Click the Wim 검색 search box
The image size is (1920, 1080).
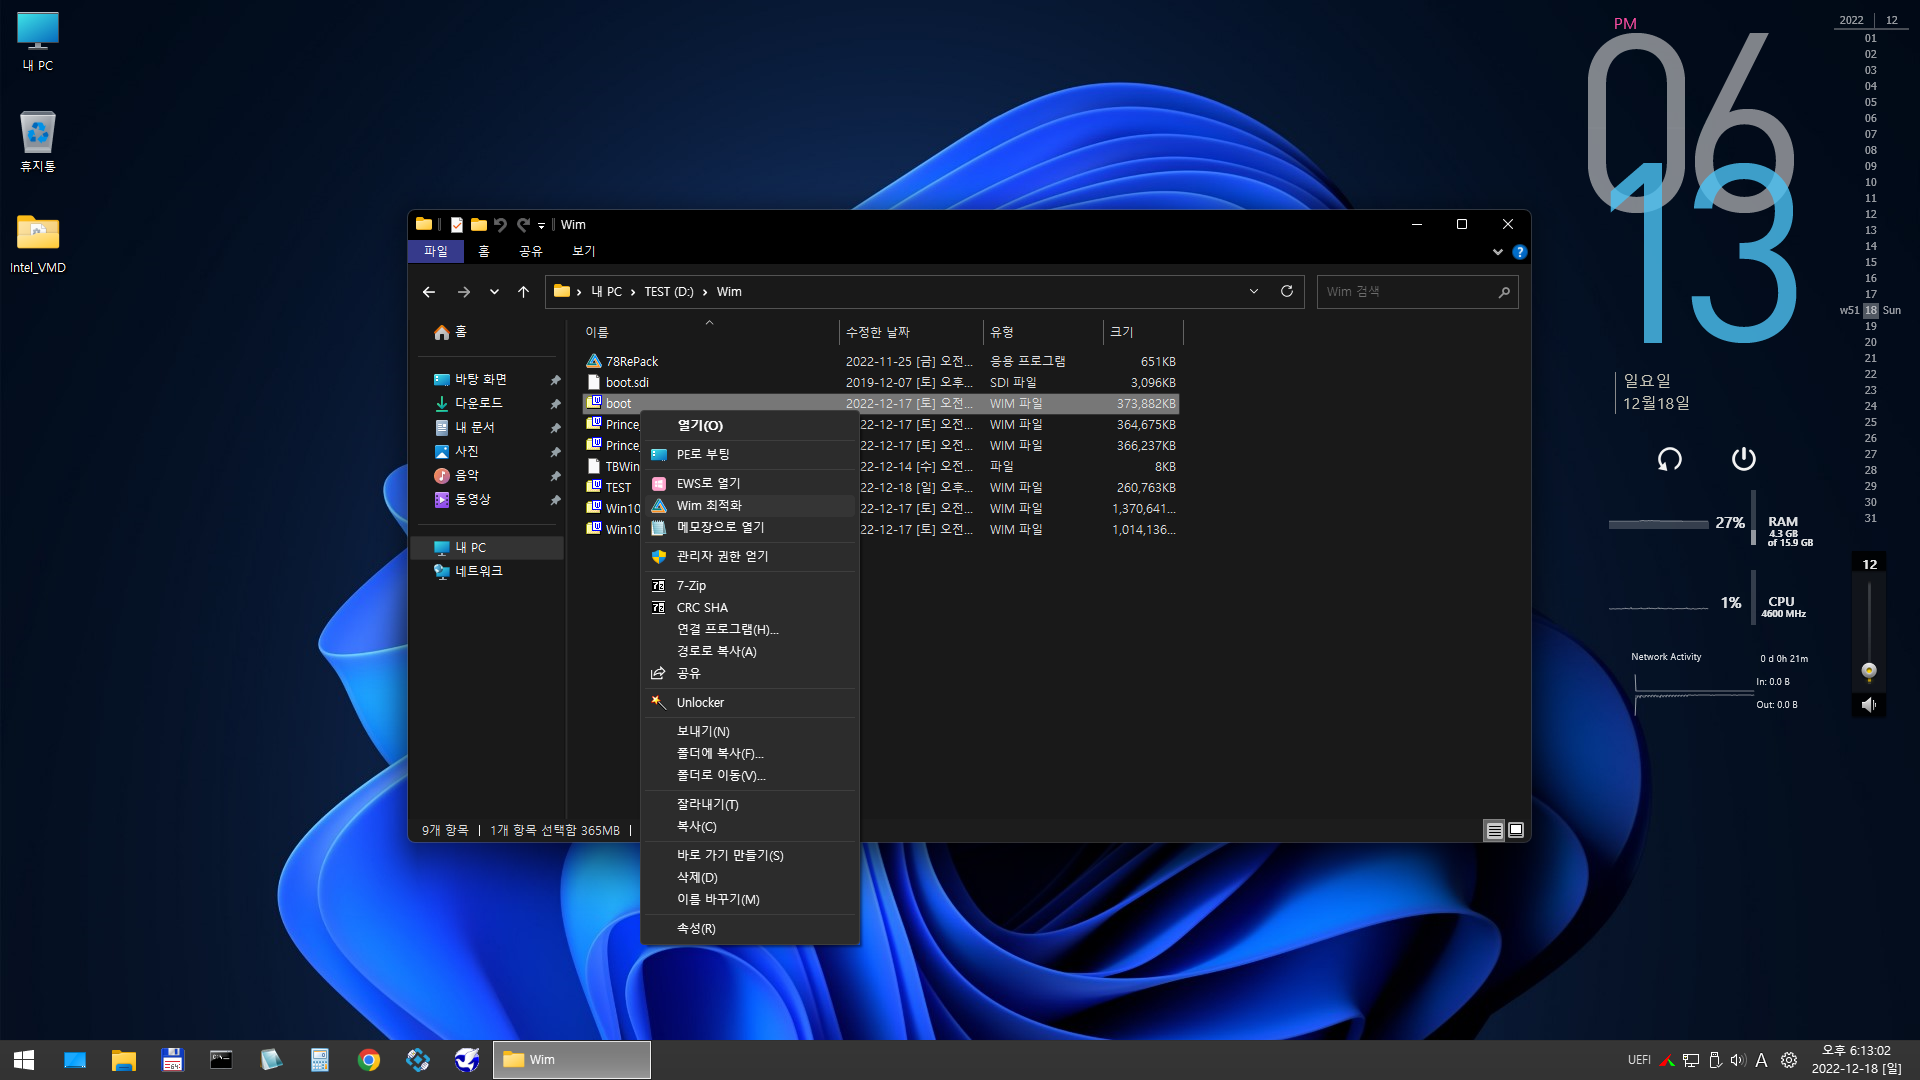pyautogui.click(x=1417, y=291)
